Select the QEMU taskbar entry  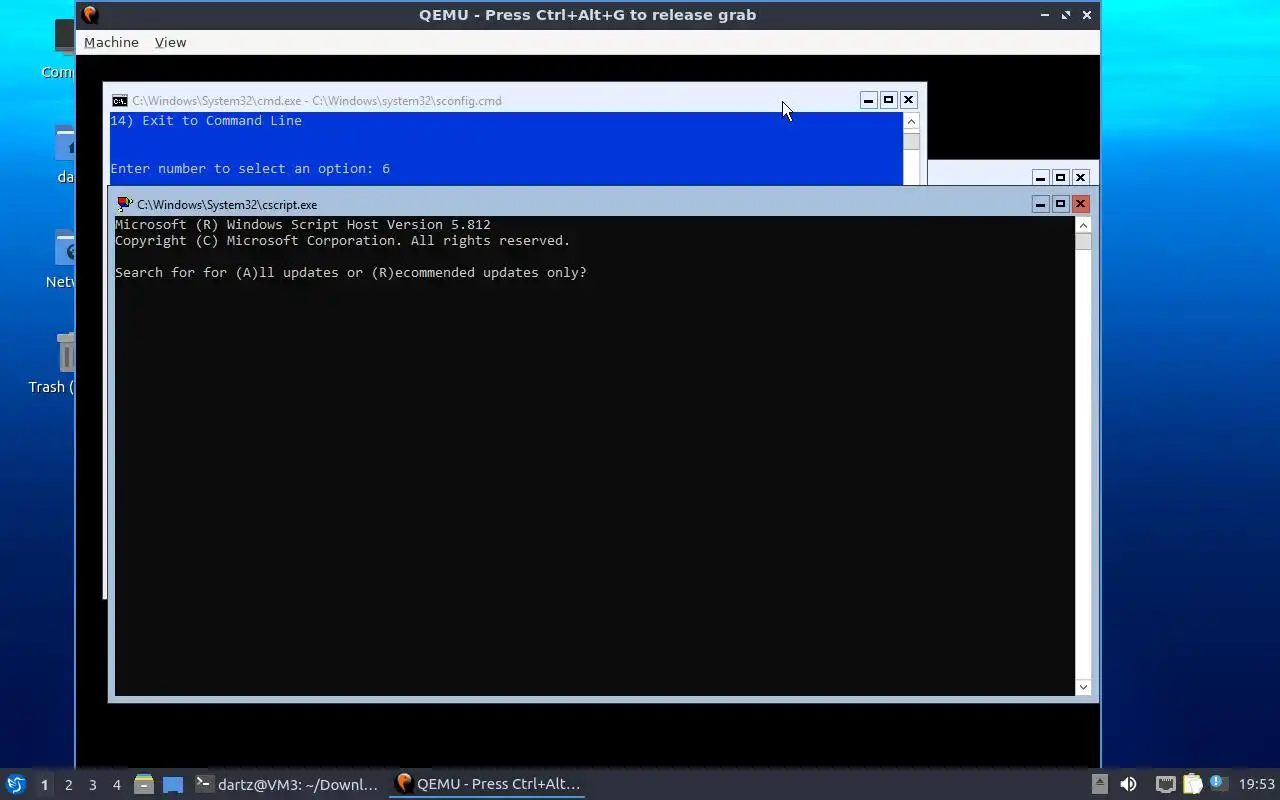pyautogui.click(x=488, y=784)
